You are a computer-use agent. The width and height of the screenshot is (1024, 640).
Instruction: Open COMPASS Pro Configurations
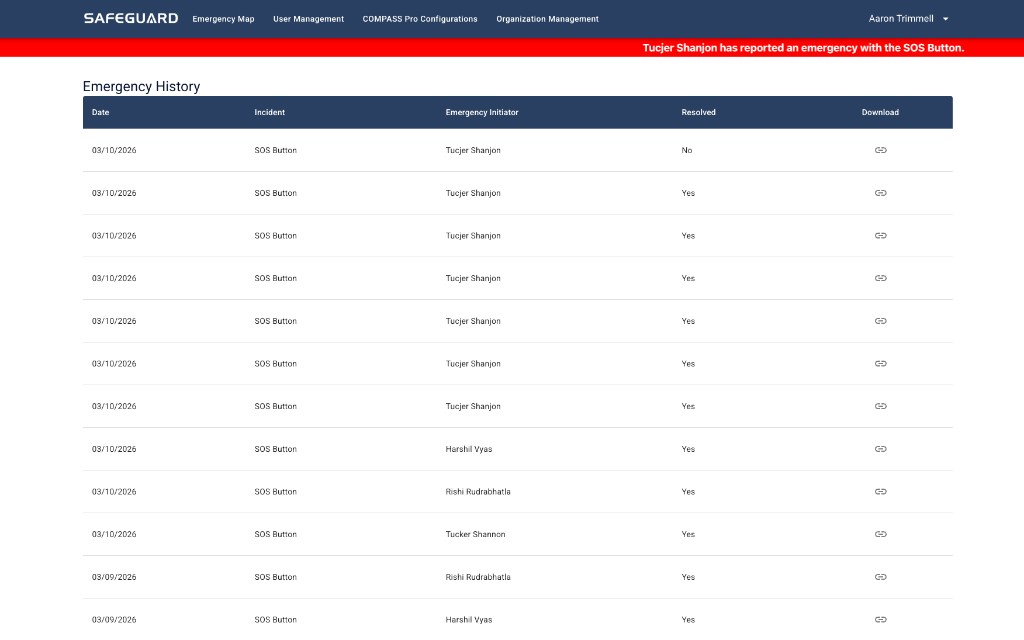[x=420, y=19]
